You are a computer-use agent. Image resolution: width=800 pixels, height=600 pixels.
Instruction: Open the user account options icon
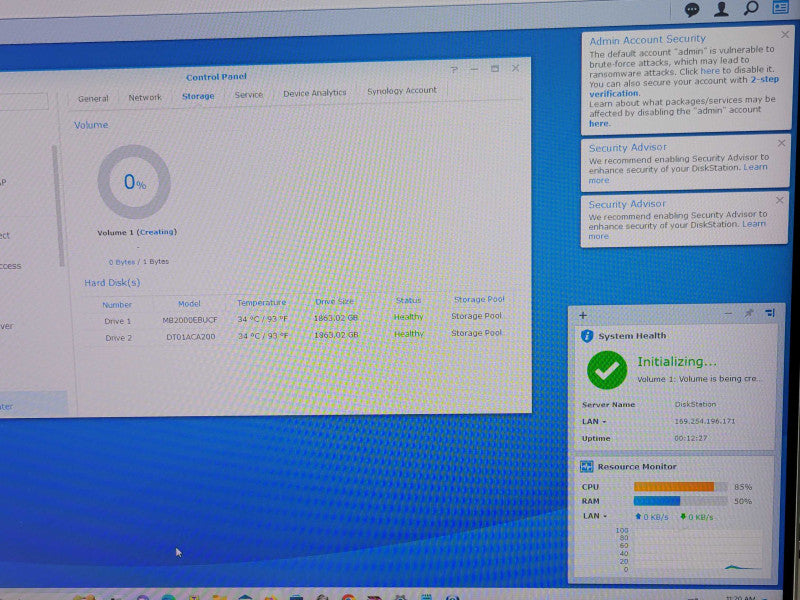(x=721, y=9)
